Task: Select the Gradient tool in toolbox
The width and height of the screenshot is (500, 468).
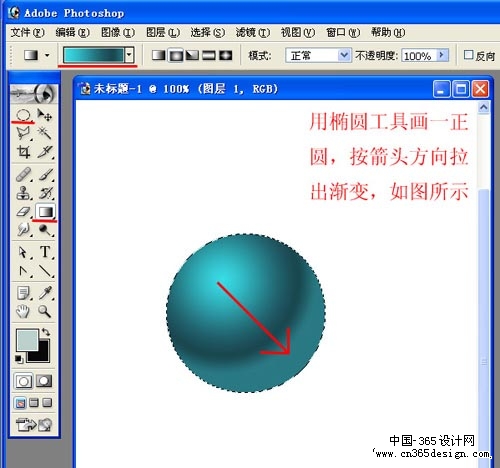Action: pyautogui.click(x=45, y=212)
